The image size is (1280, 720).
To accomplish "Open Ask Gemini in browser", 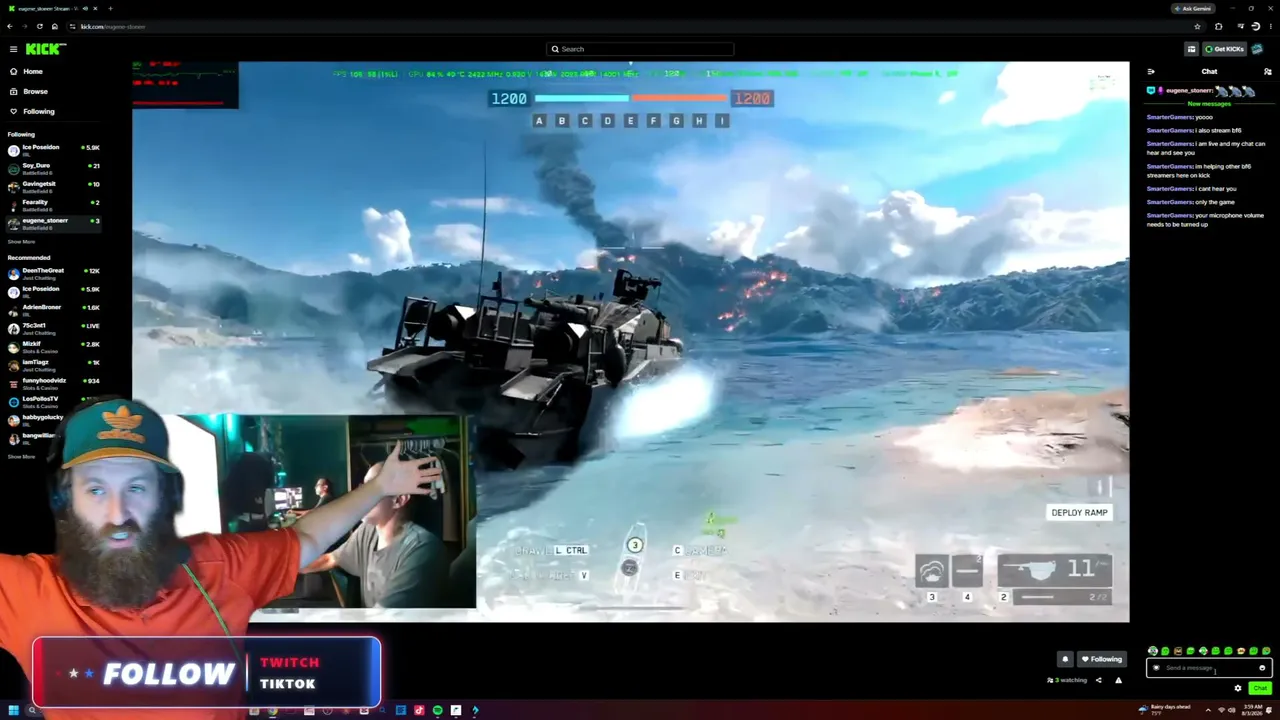I will tap(1192, 8).
